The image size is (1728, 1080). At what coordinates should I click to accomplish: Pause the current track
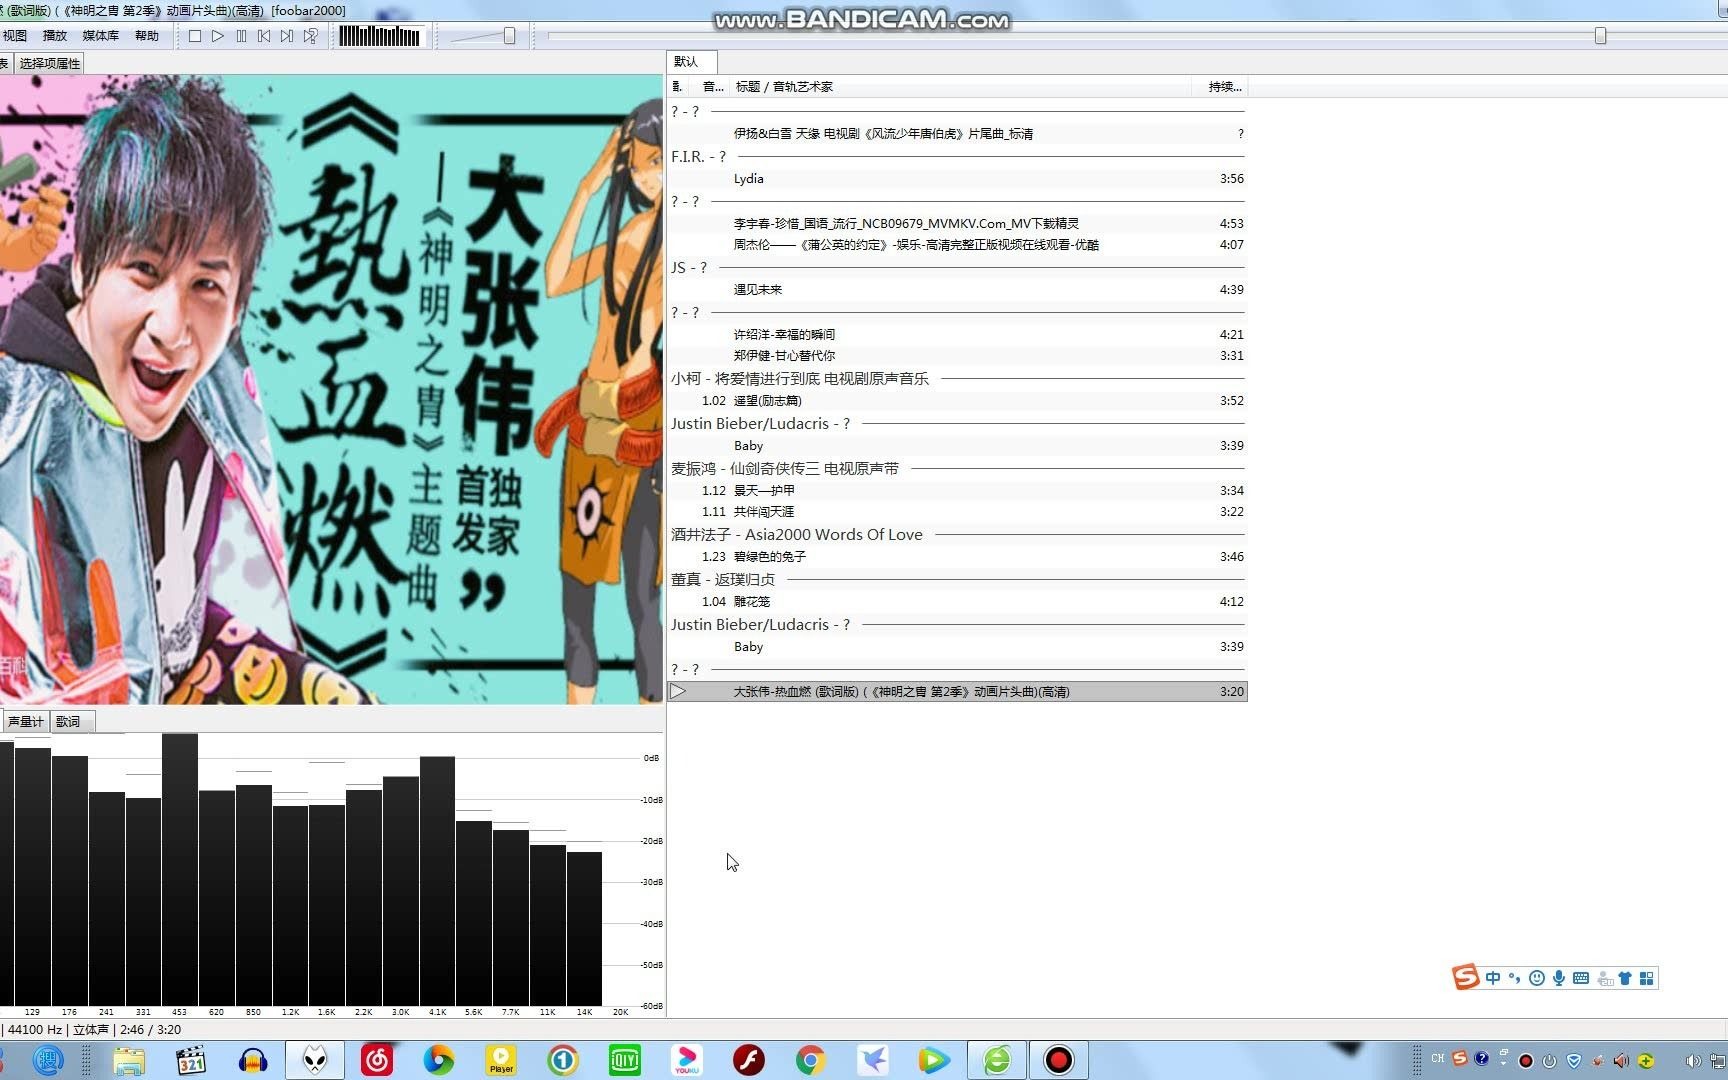tap(241, 36)
